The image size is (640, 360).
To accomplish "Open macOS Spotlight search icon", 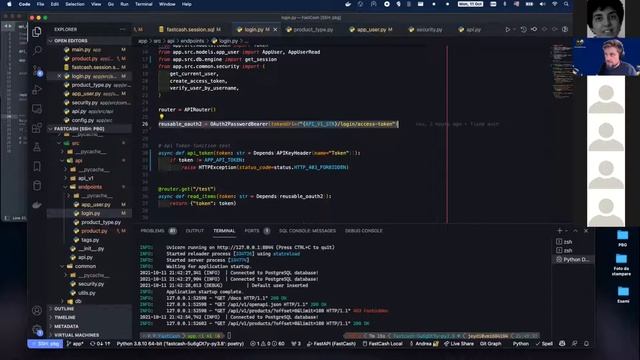I will 566,4.
